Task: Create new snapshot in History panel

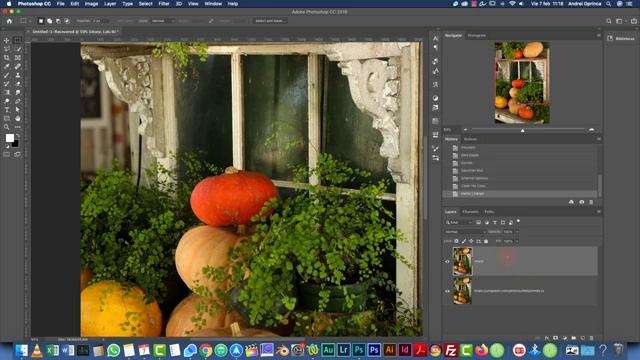Action: coord(581,202)
